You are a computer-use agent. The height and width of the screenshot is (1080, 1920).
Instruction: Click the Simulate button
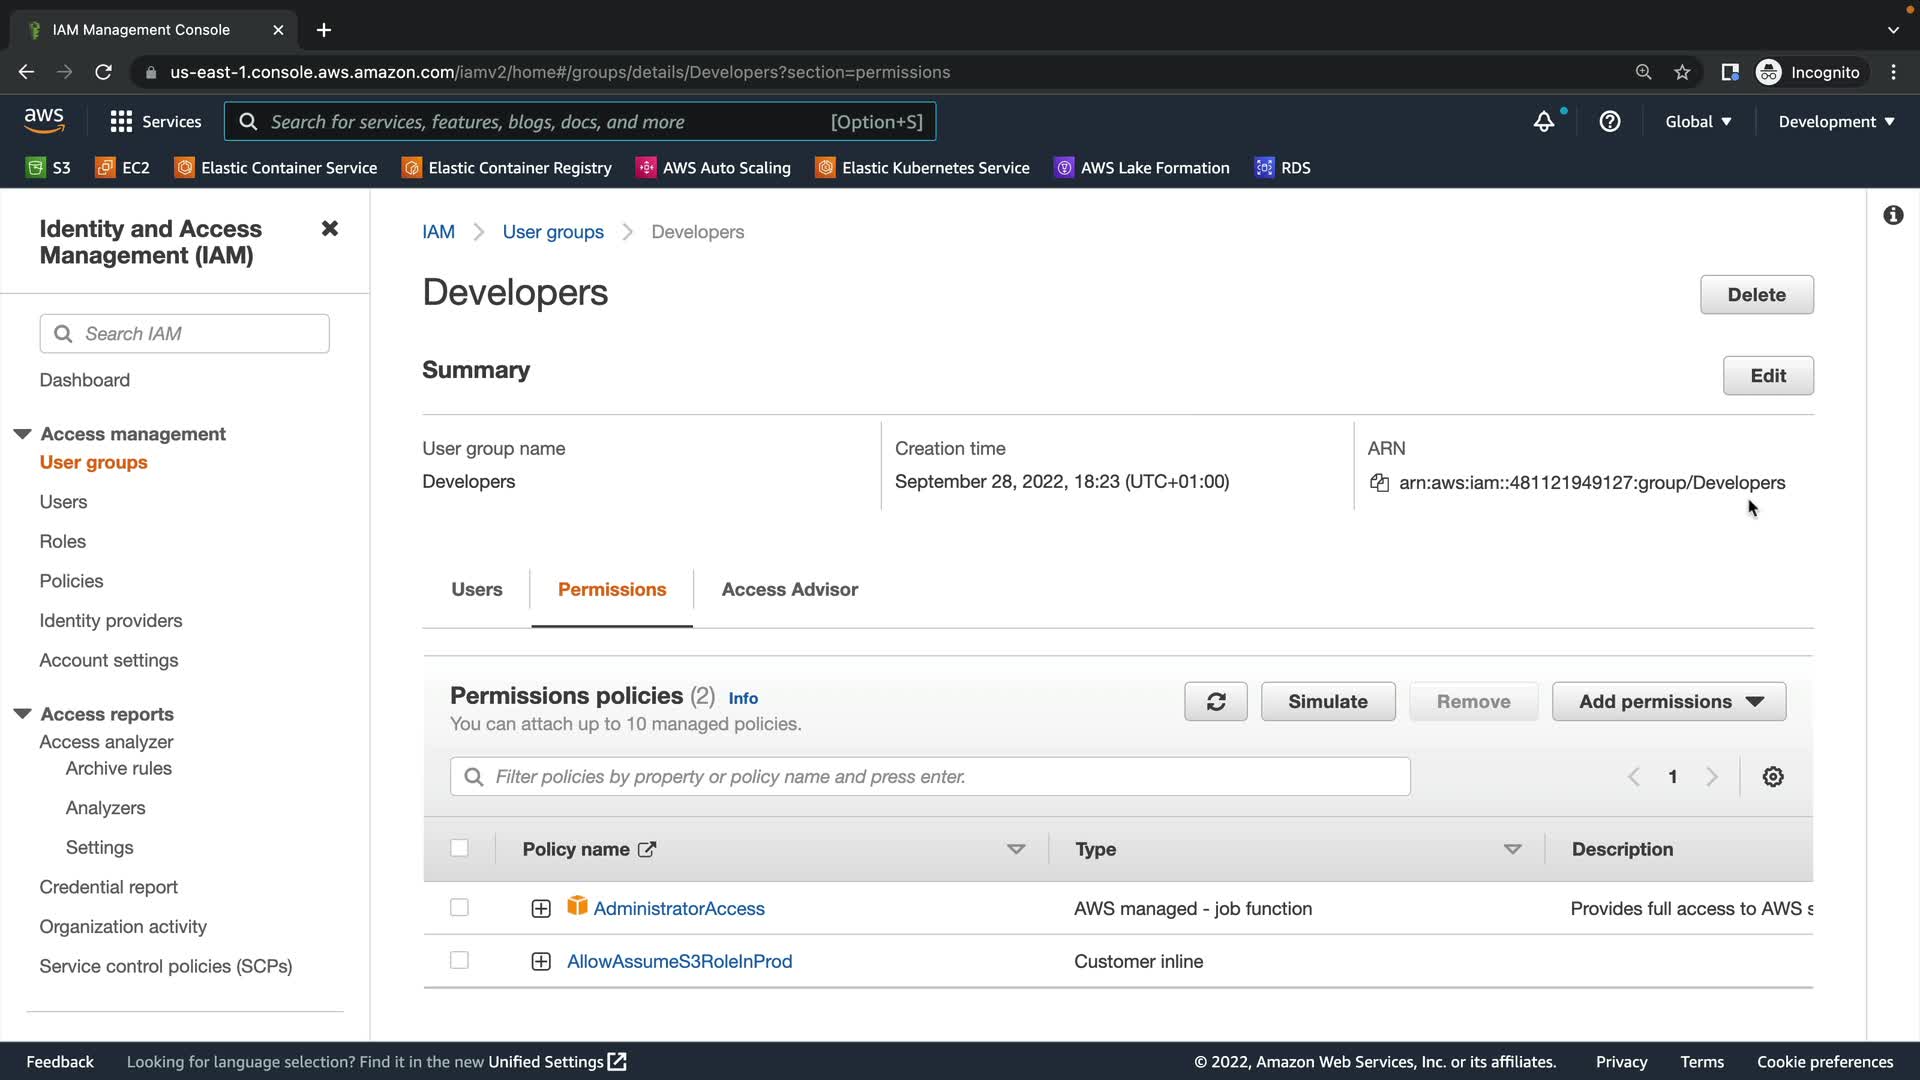(x=1327, y=702)
